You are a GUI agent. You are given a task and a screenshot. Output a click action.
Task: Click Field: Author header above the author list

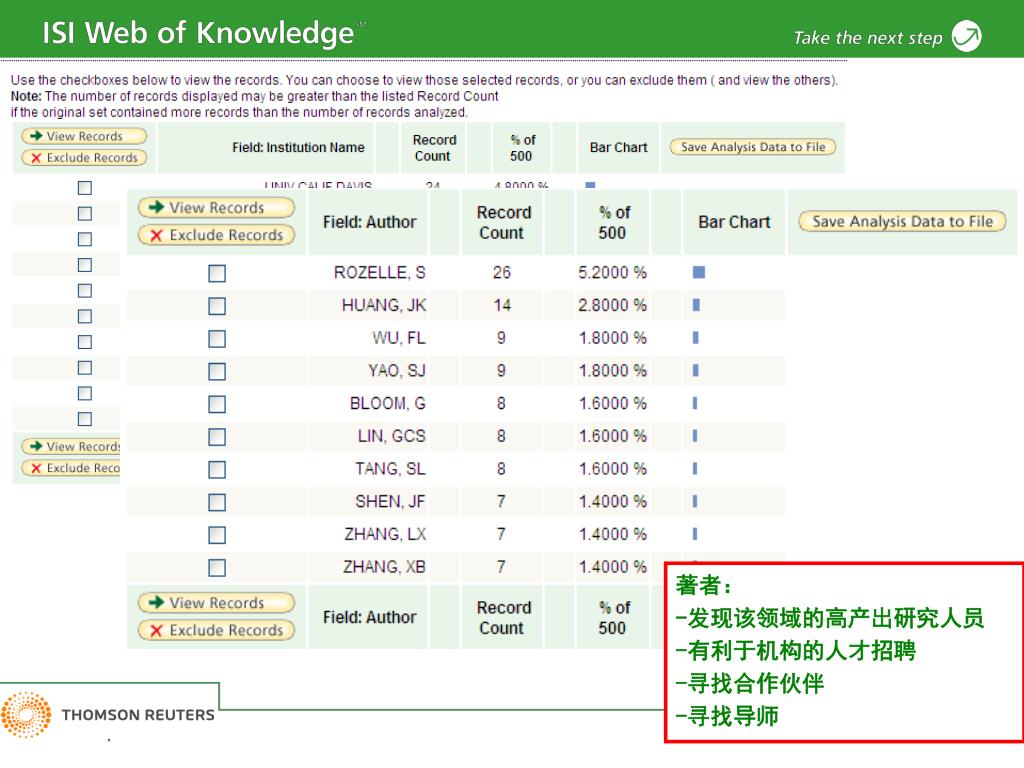[x=370, y=222]
